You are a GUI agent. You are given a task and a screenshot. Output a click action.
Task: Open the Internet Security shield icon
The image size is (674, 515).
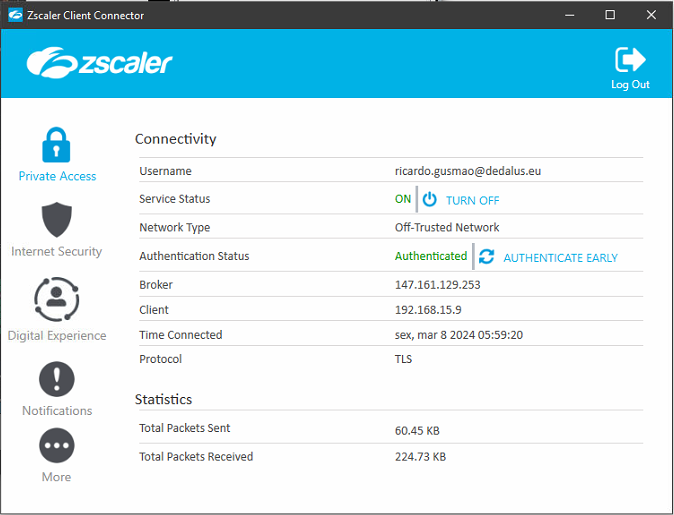pyautogui.click(x=56, y=219)
